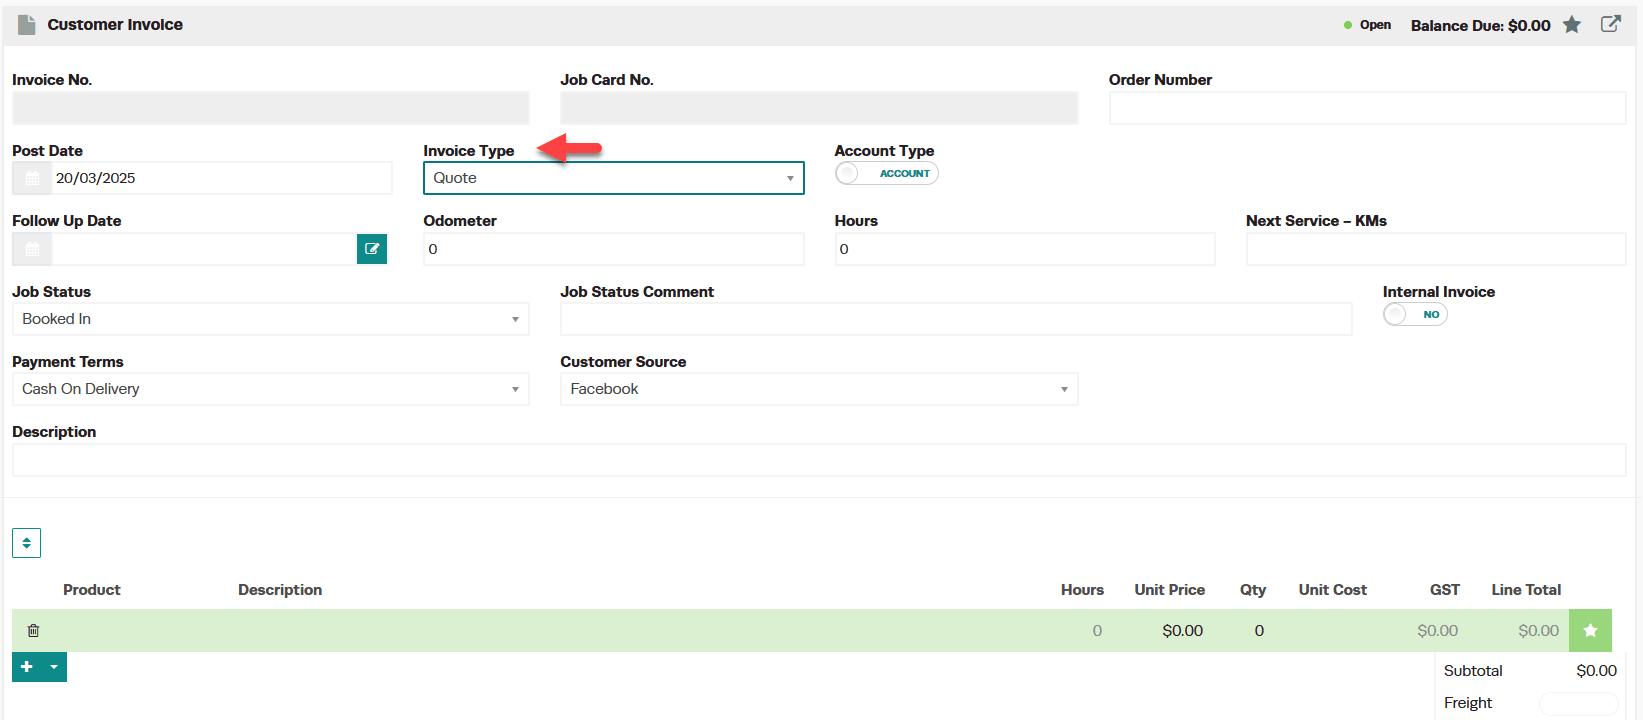Toggle the Account Type switch
The width and height of the screenshot is (1643, 720).
886,173
